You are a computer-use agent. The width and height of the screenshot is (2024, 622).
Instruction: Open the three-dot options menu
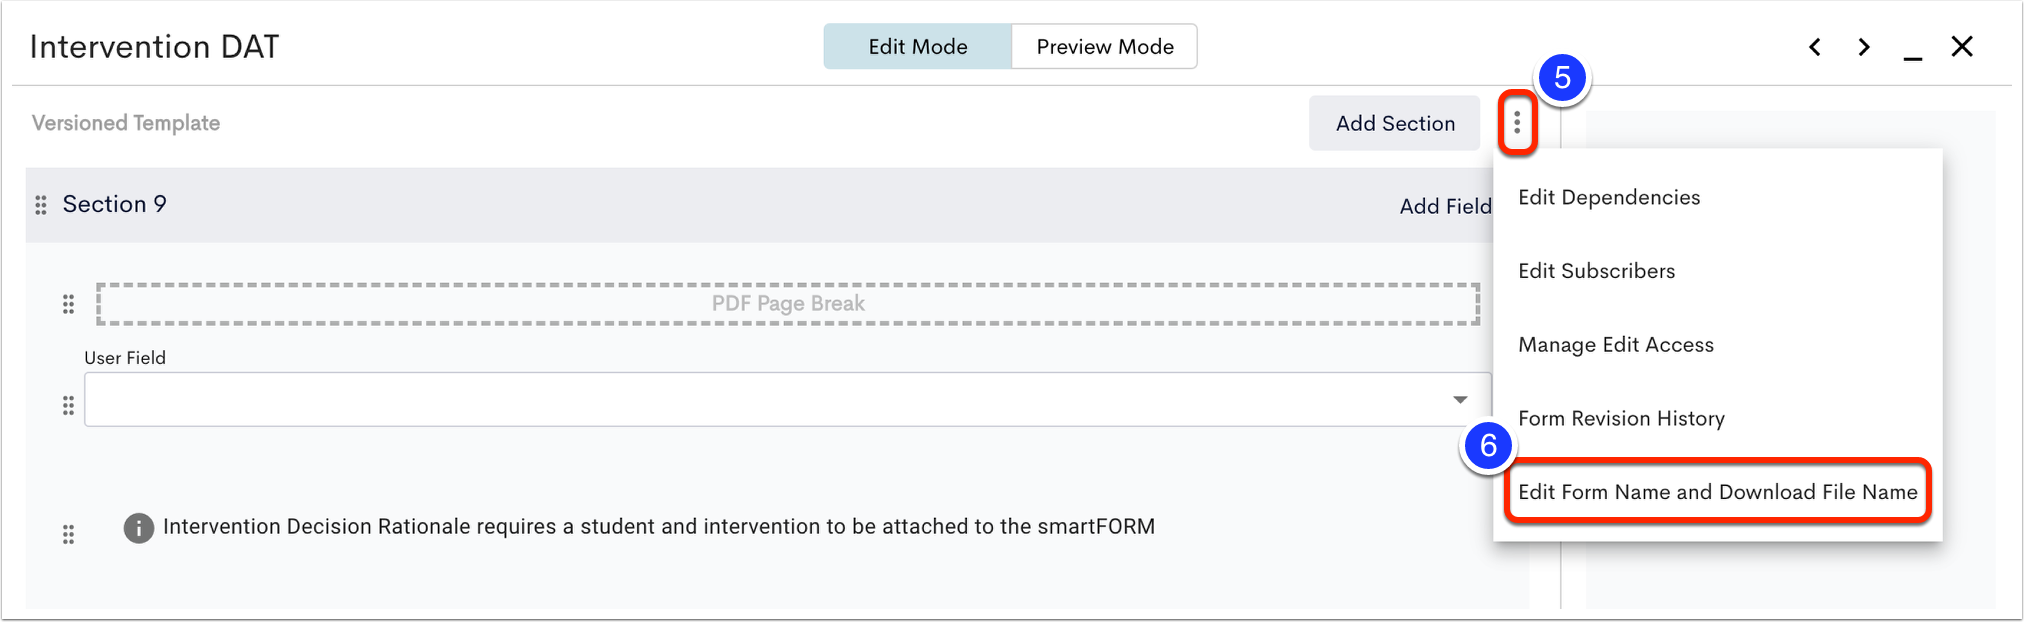pos(1517,123)
